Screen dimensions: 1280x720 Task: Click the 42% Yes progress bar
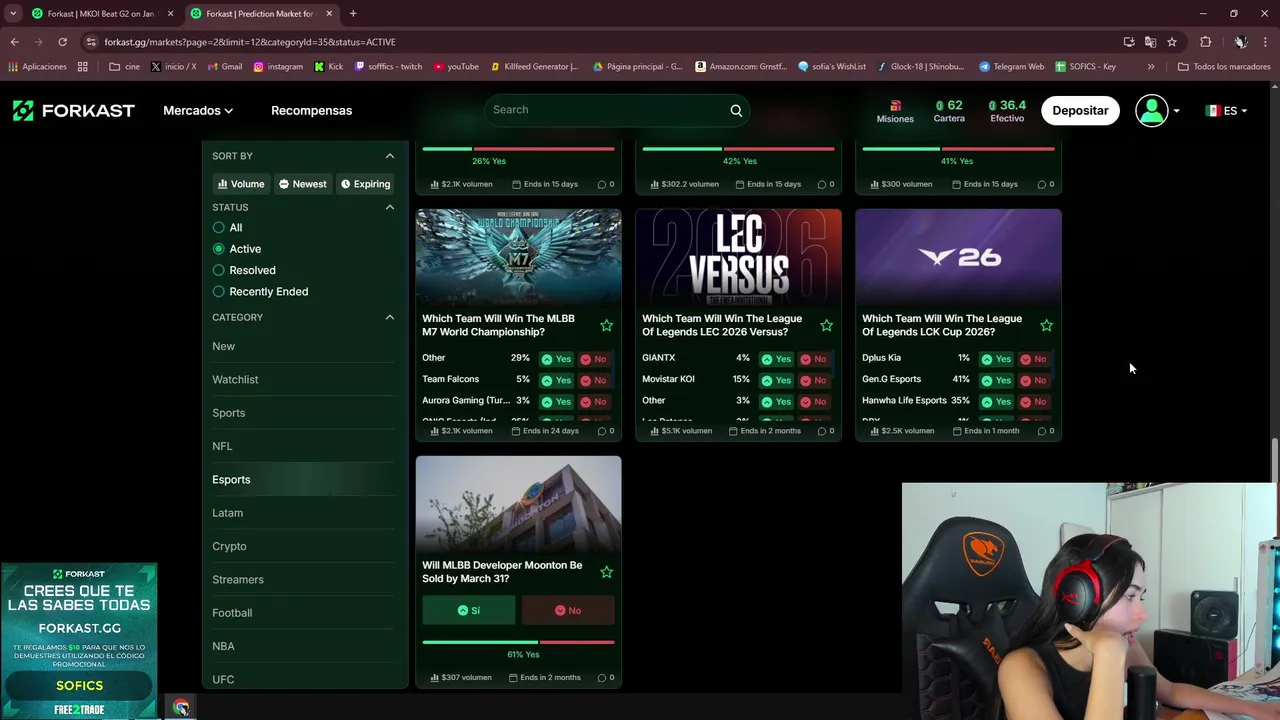tap(738, 149)
